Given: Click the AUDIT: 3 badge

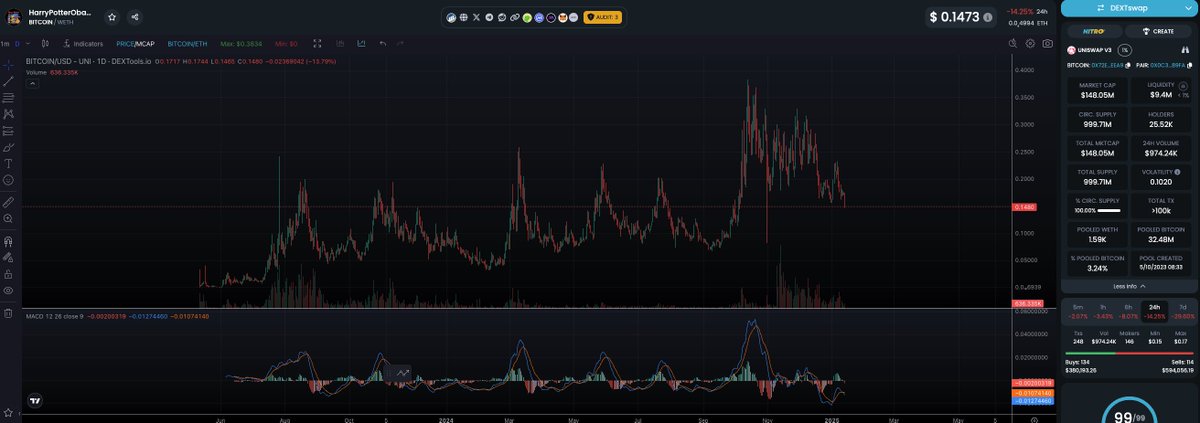Looking at the screenshot, I should [602, 17].
